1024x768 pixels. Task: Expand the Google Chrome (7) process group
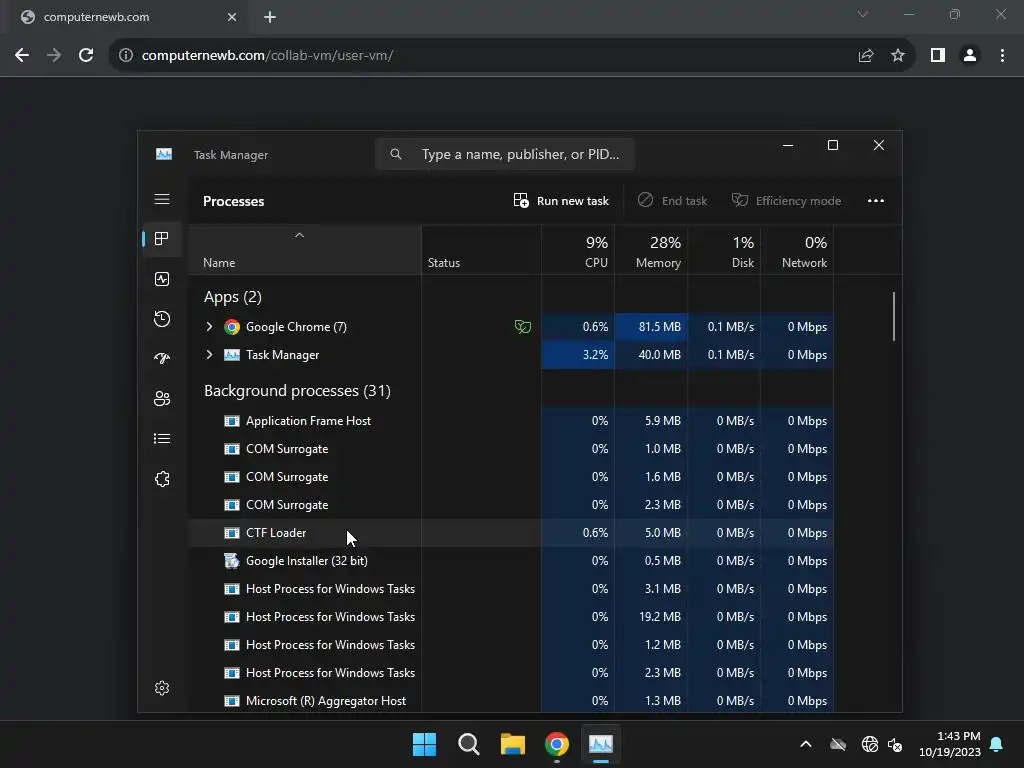(209, 327)
